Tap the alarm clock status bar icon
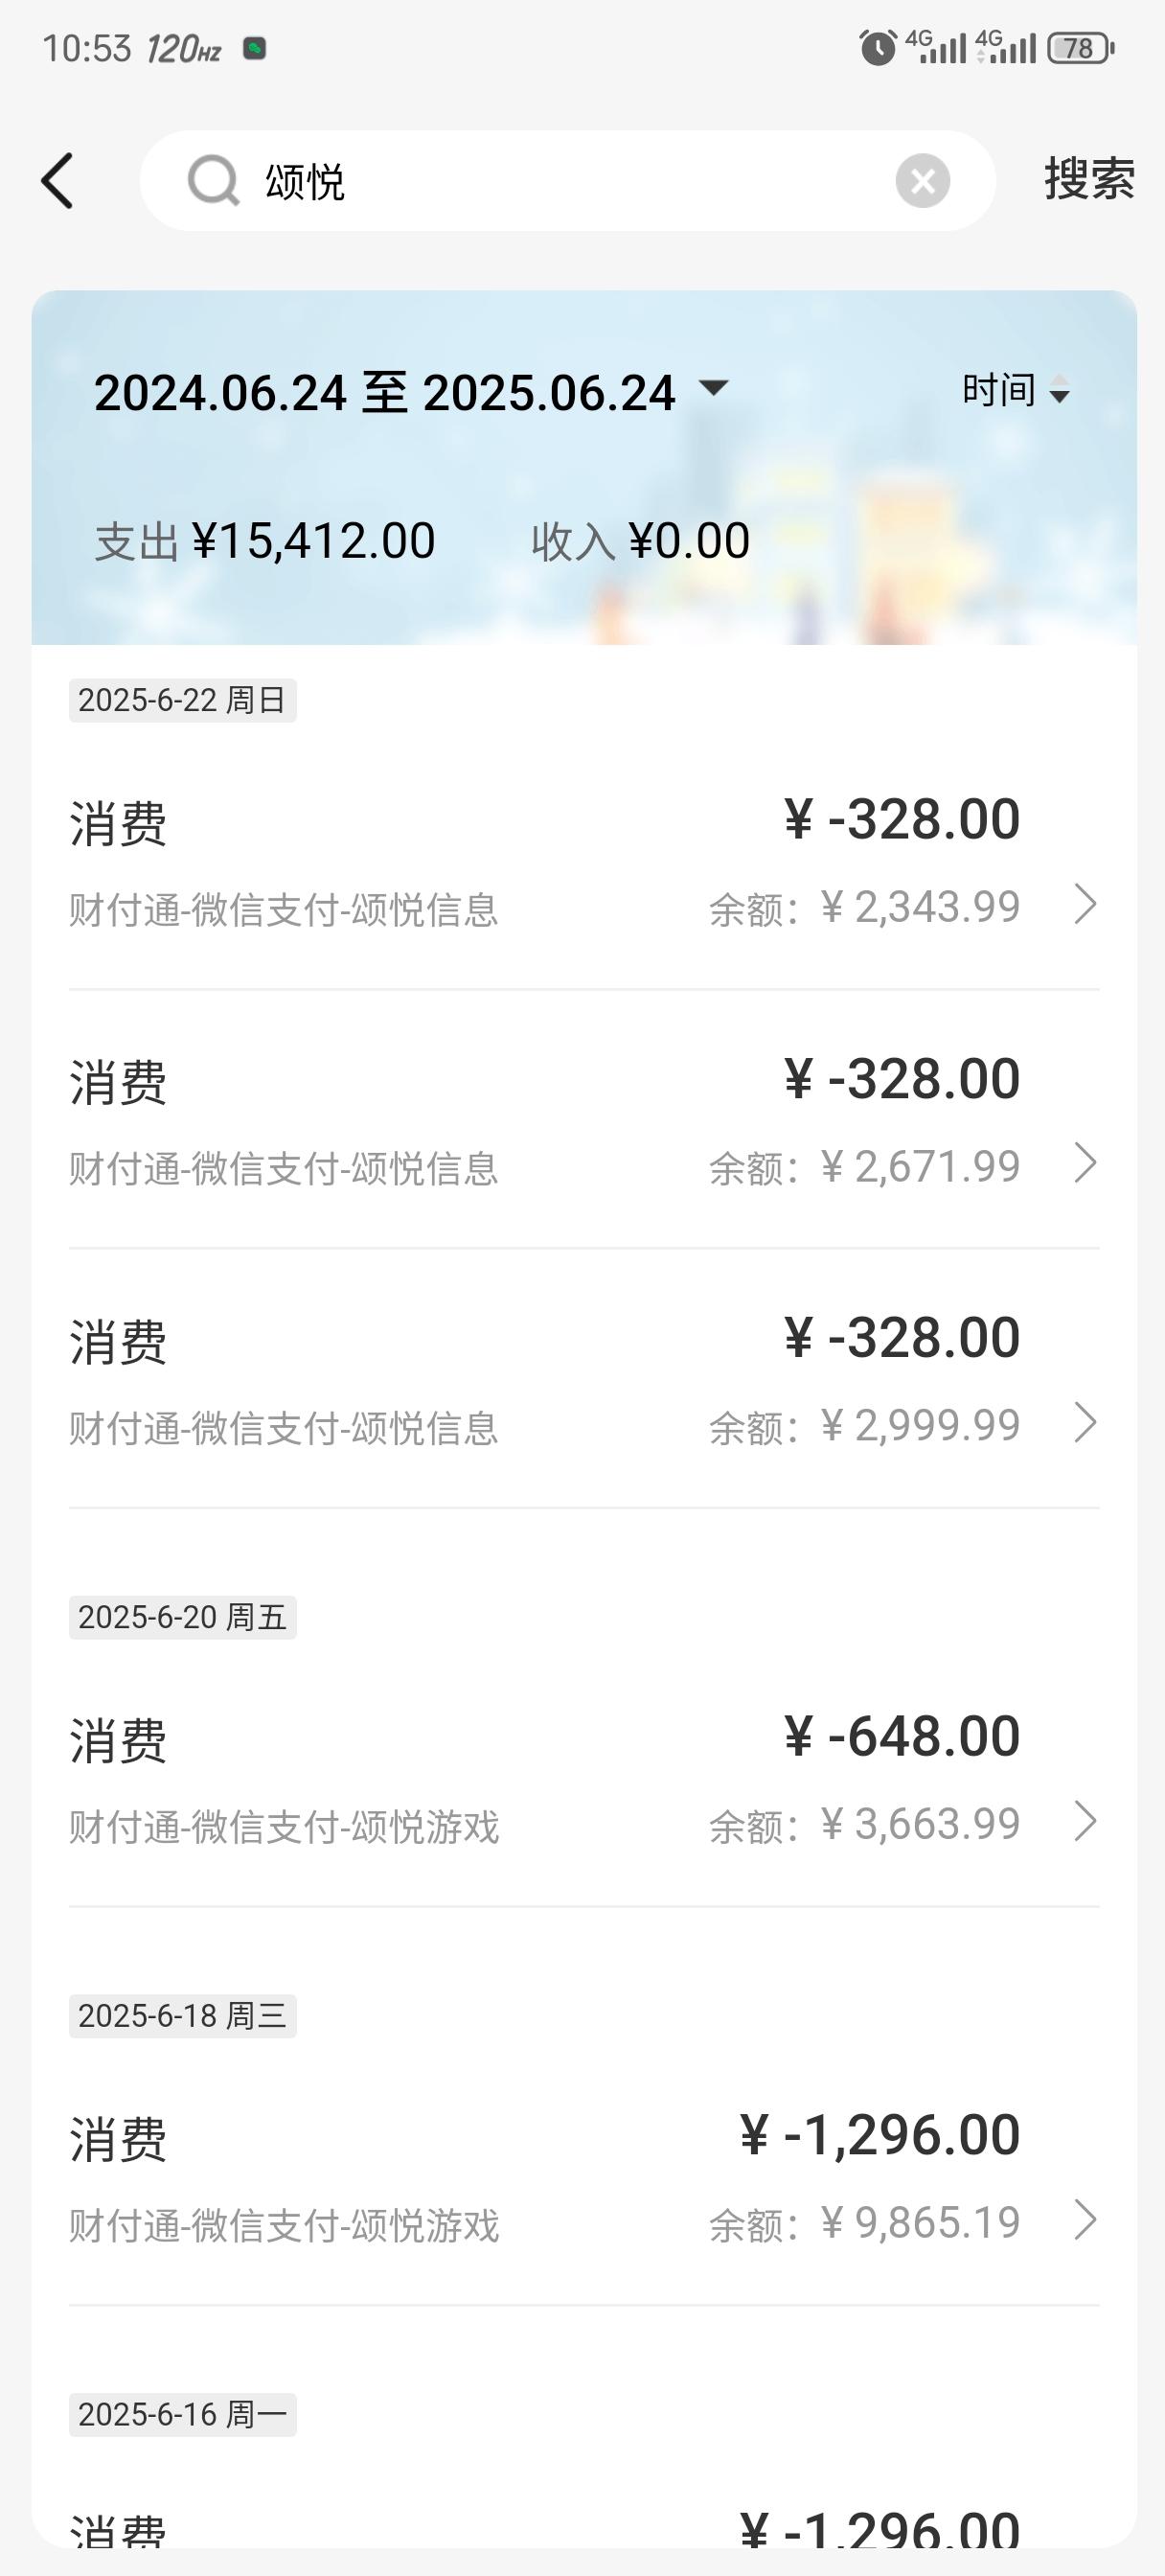Screen dimensions: 1165x2576 click(878, 48)
